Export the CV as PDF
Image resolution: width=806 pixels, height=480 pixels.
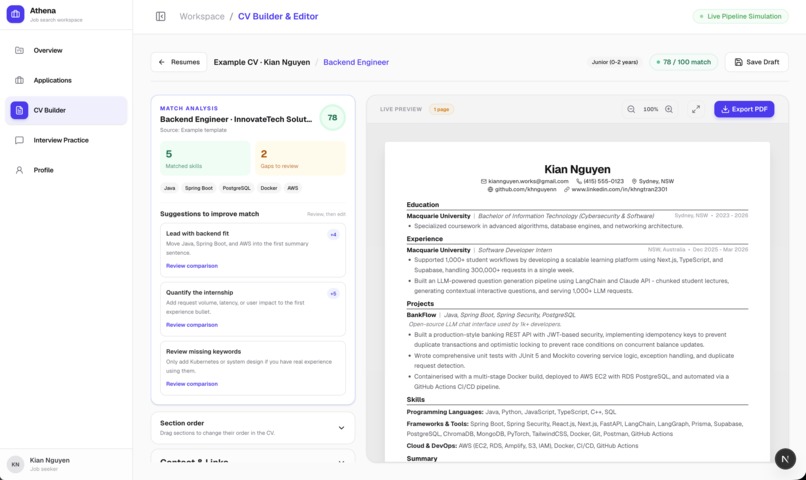click(x=744, y=109)
